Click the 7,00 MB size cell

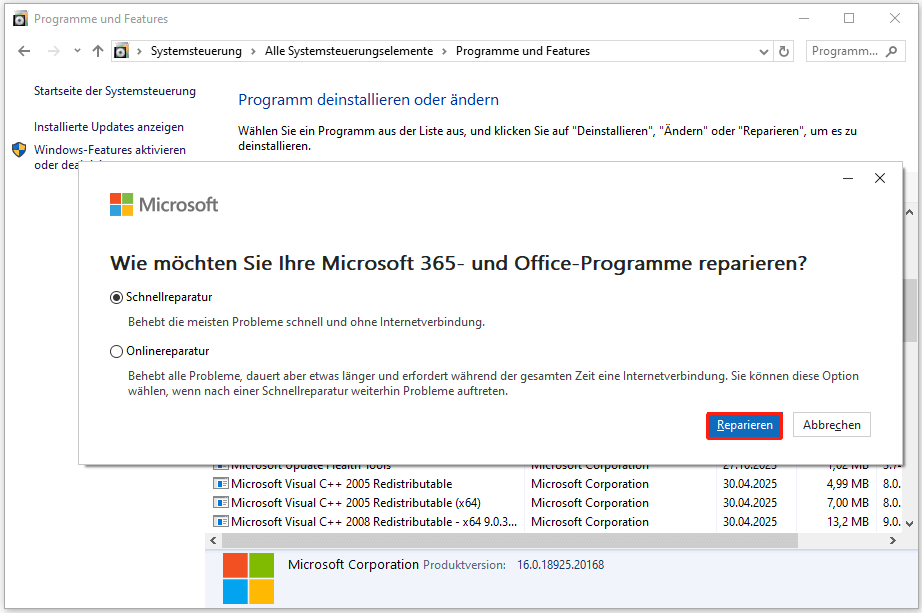[847, 503]
